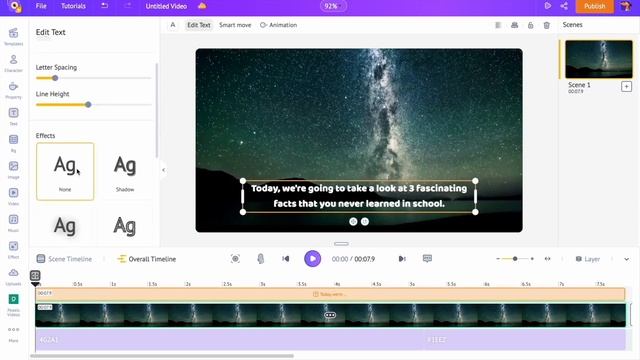Image resolution: width=640 pixels, height=360 pixels.
Task: Open the Property section in sidebar
Action: [x=13, y=90]
